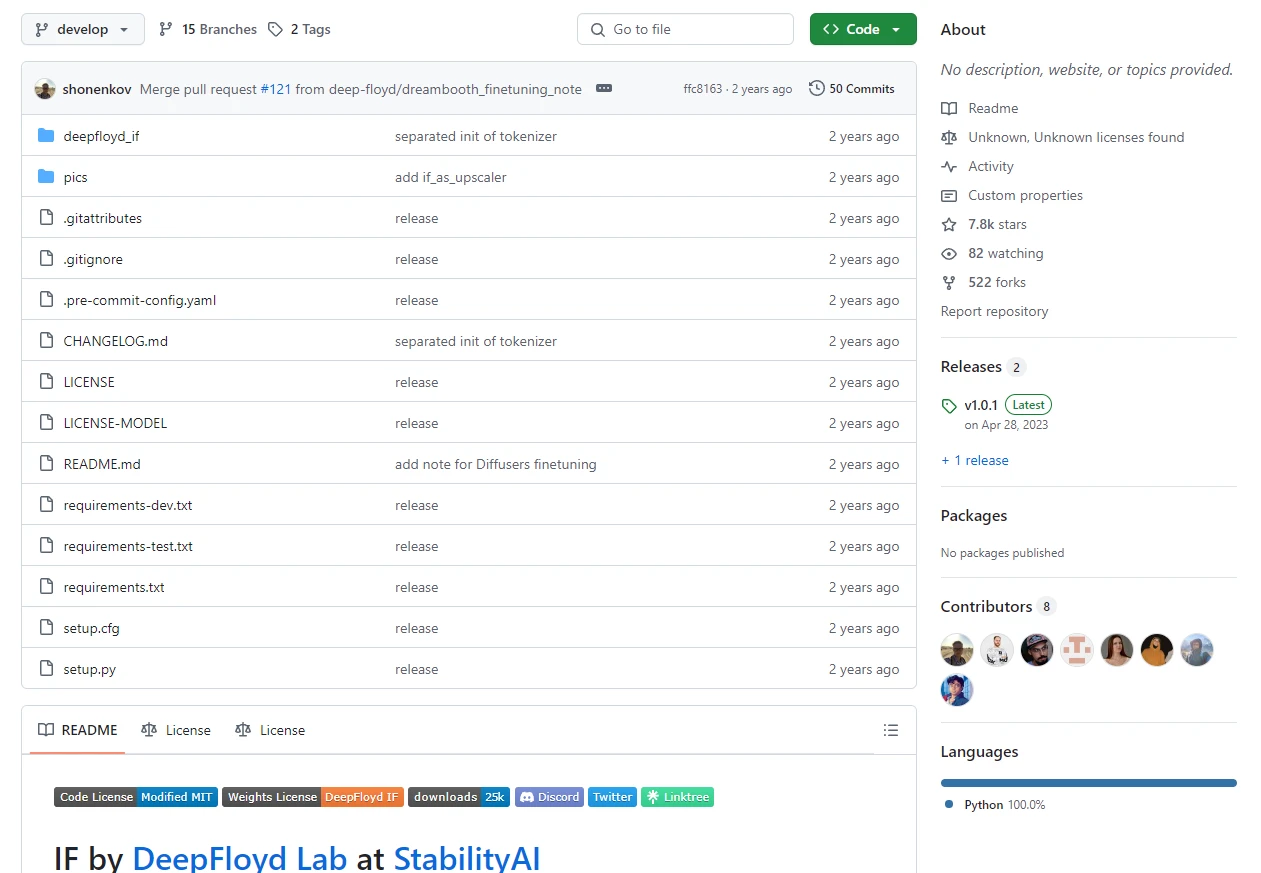Open the setup.py file
This screenshot has height=873, width=1261.
90,669
